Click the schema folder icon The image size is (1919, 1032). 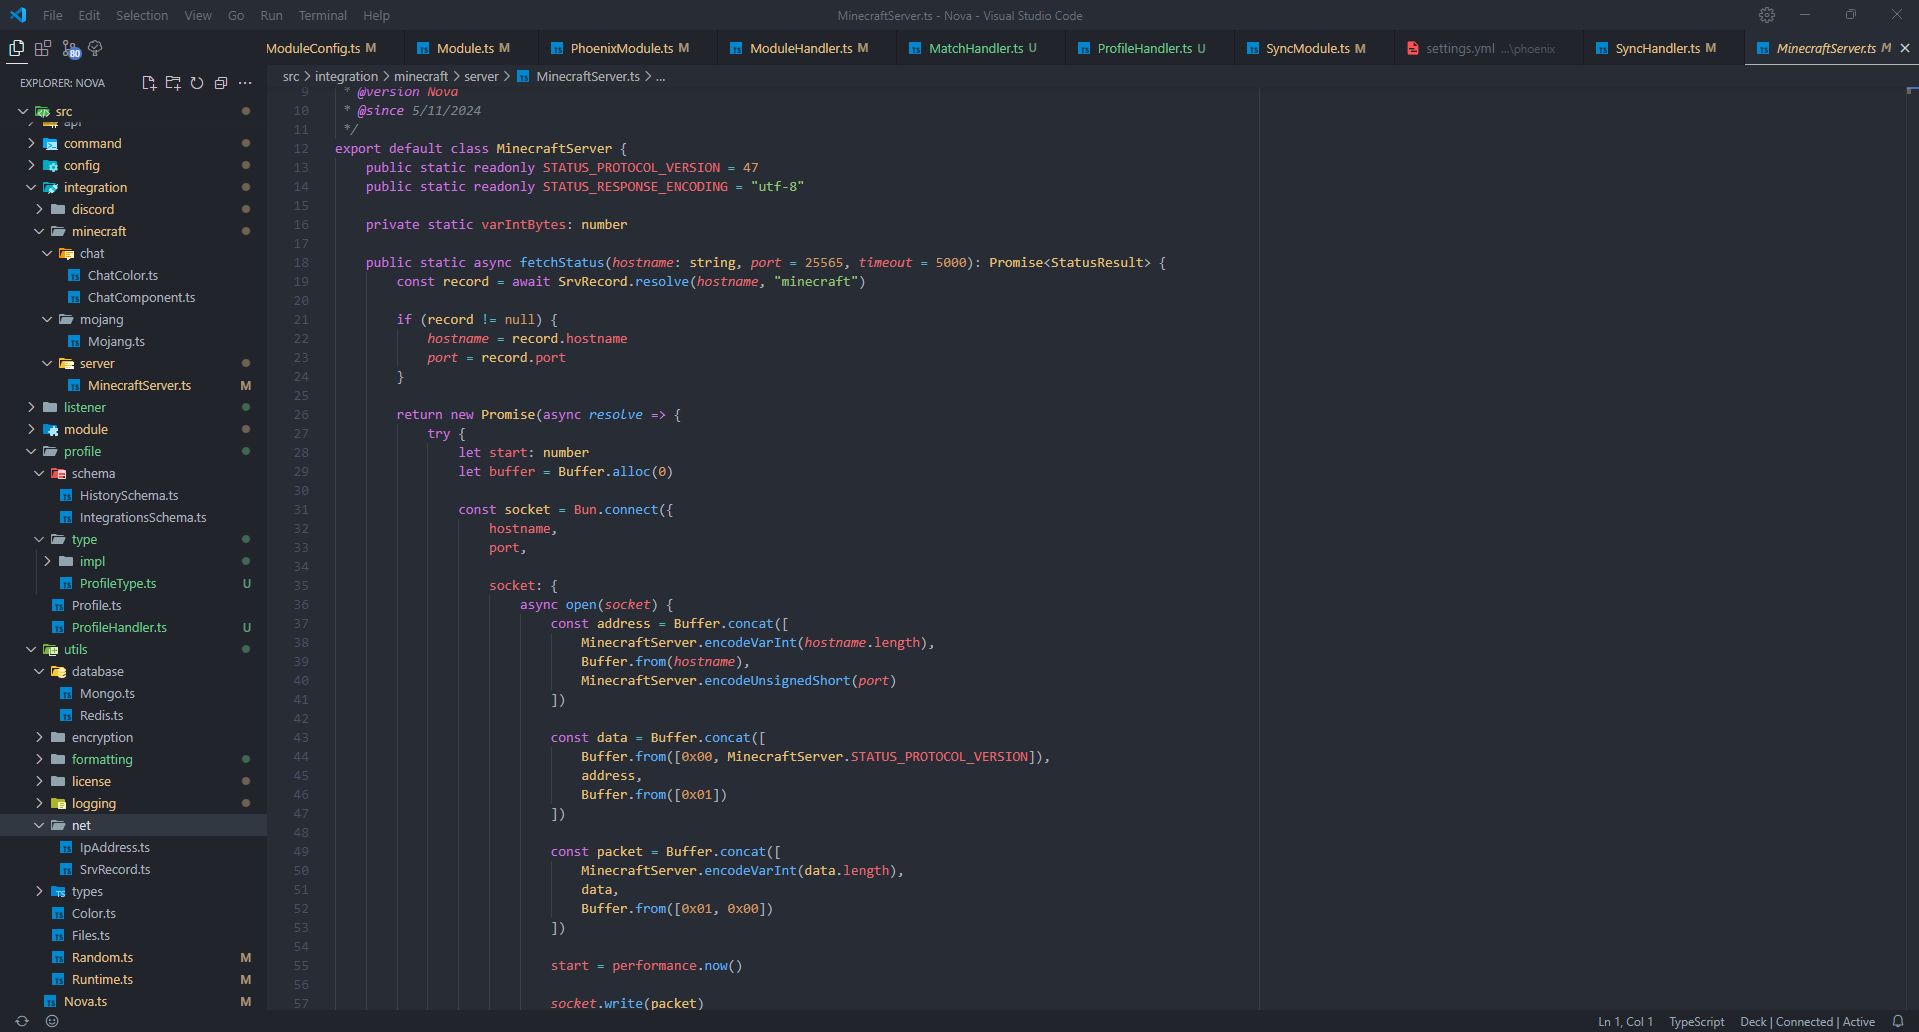coord(58,473)
